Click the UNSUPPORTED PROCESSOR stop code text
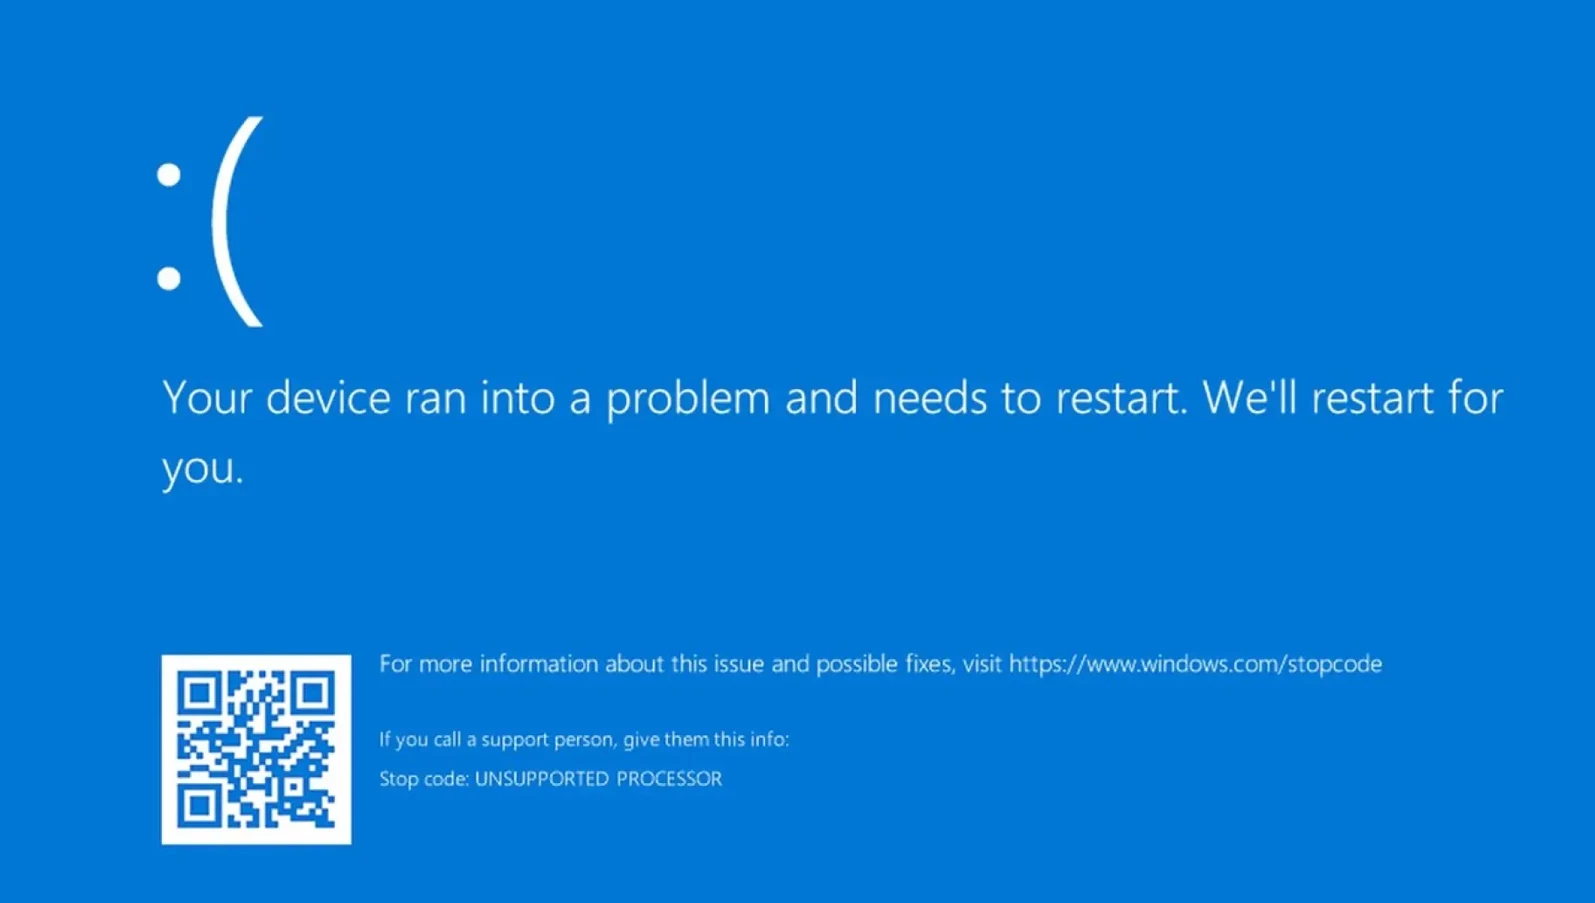 point(598,779)
